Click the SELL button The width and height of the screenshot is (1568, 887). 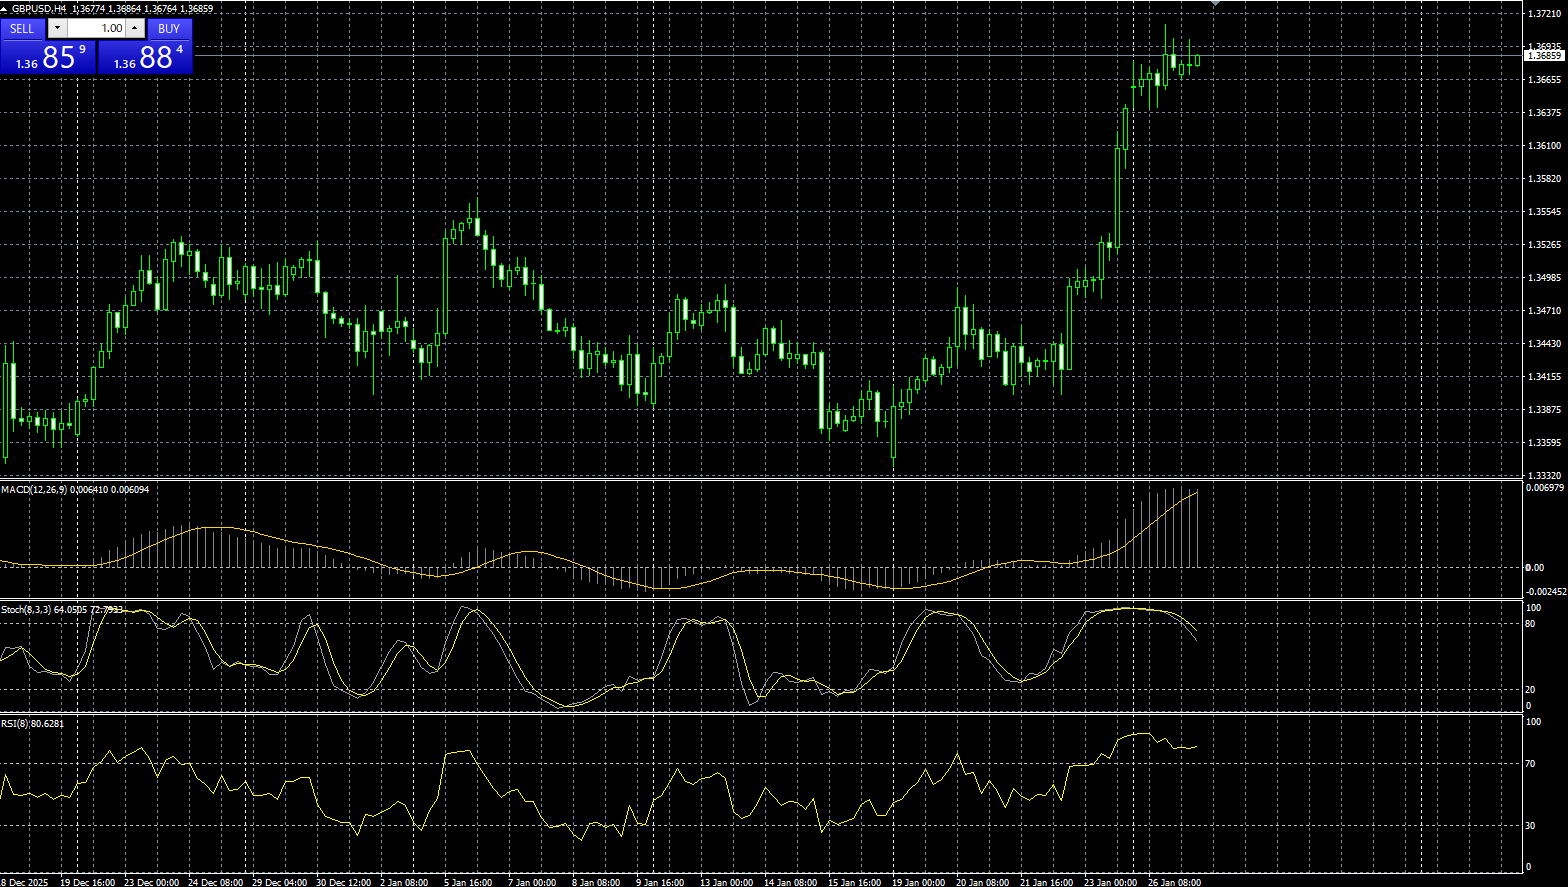(22, 29)
